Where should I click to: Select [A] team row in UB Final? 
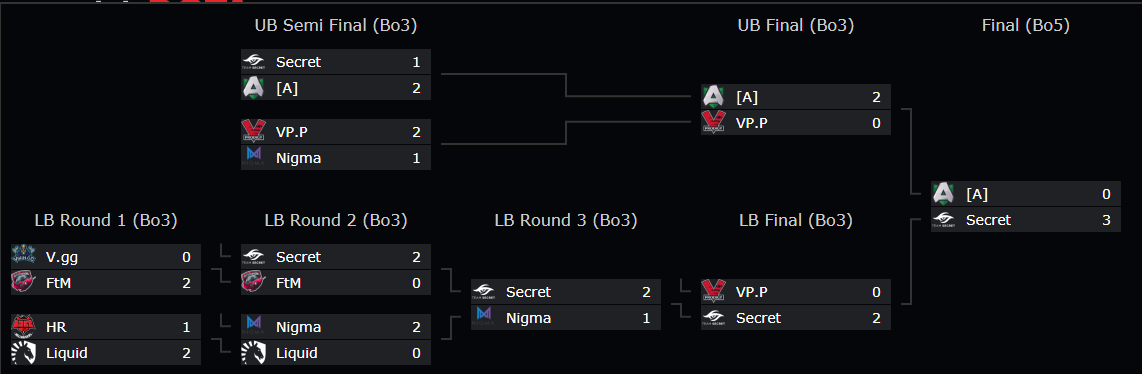796,97
